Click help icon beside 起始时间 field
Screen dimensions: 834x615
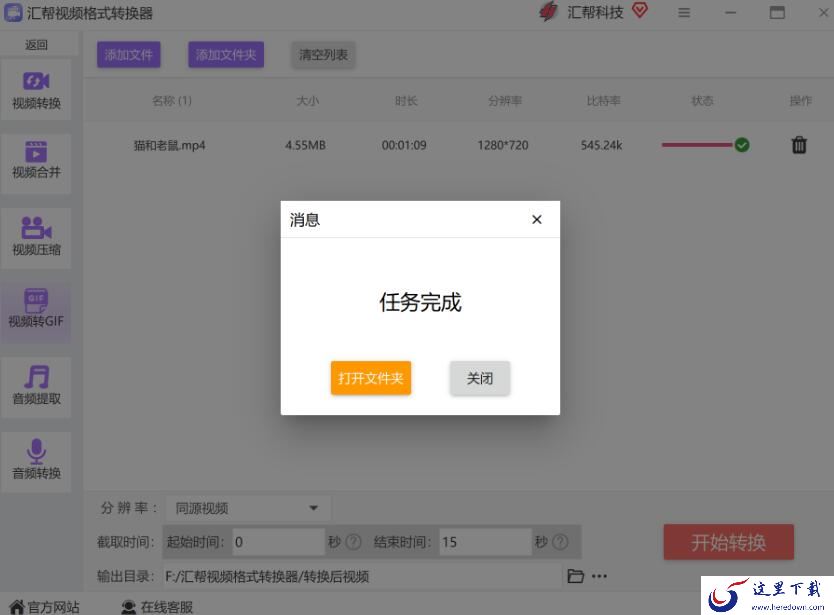point(353,542)
